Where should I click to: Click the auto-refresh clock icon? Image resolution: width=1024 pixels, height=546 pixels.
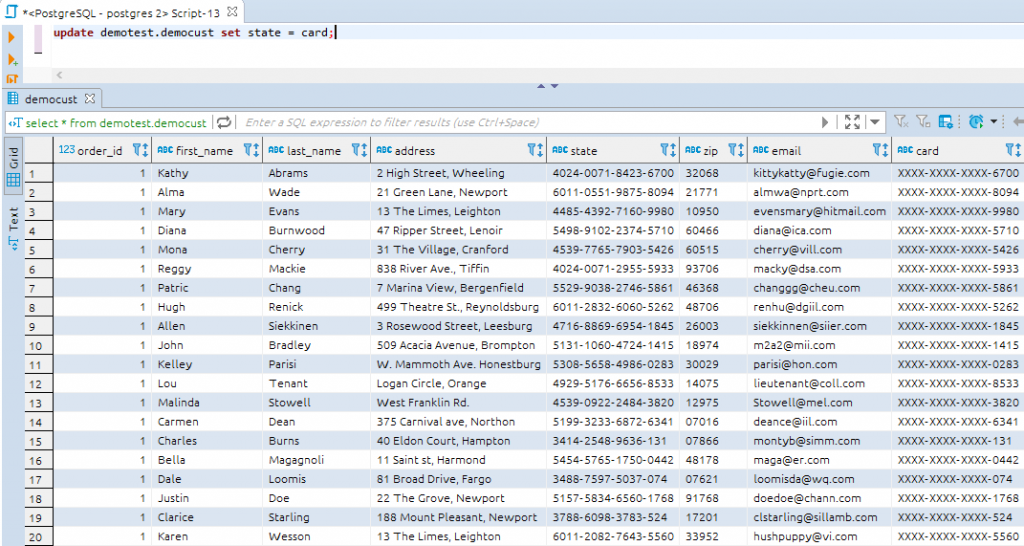pyautogui.click(x=976, y=122)
